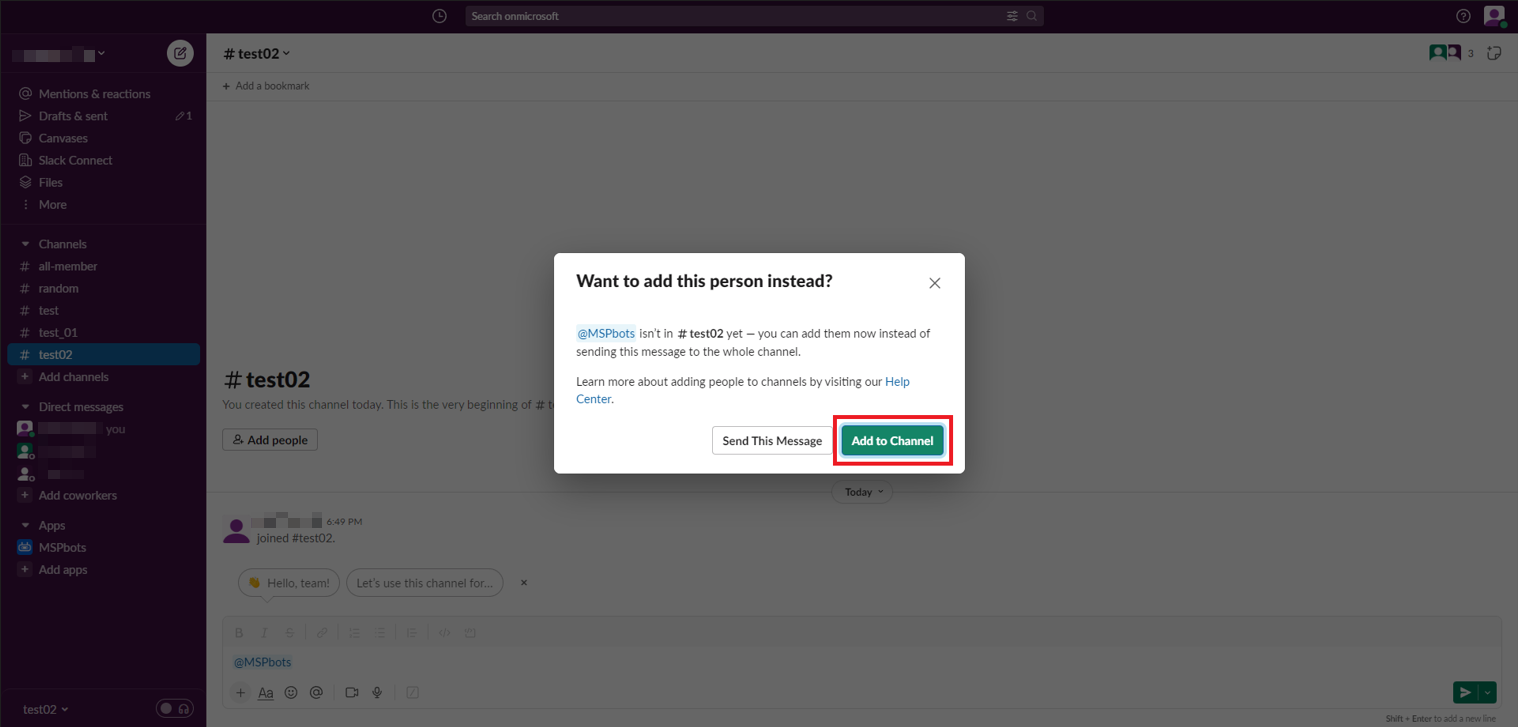Image resolution: width=1518 pixels, height=727 pixels.
Task: Open the Help Center link in the dialog
Action: (897, 381)
